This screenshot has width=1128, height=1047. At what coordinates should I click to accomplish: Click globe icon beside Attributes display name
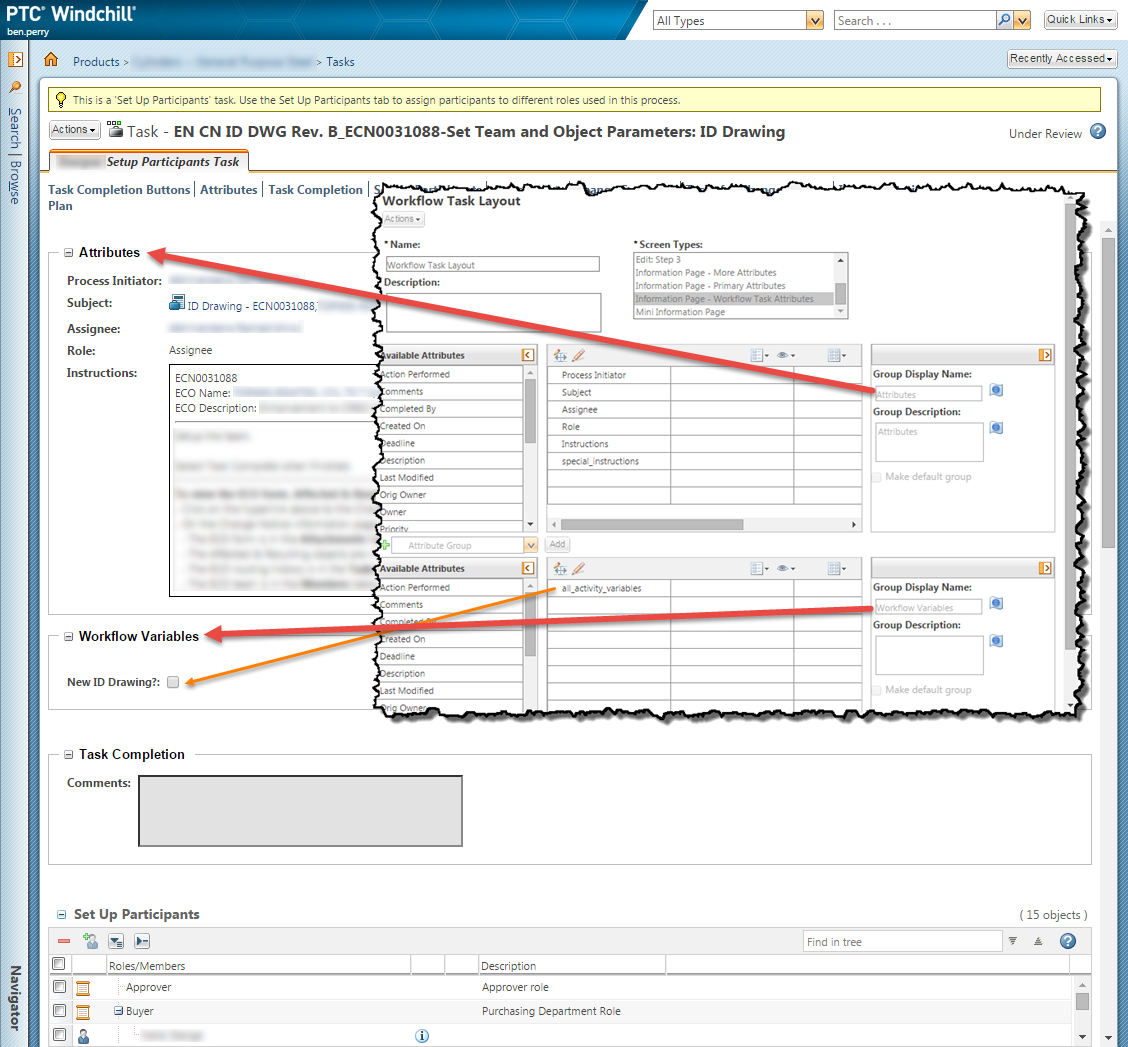[996, 390]
